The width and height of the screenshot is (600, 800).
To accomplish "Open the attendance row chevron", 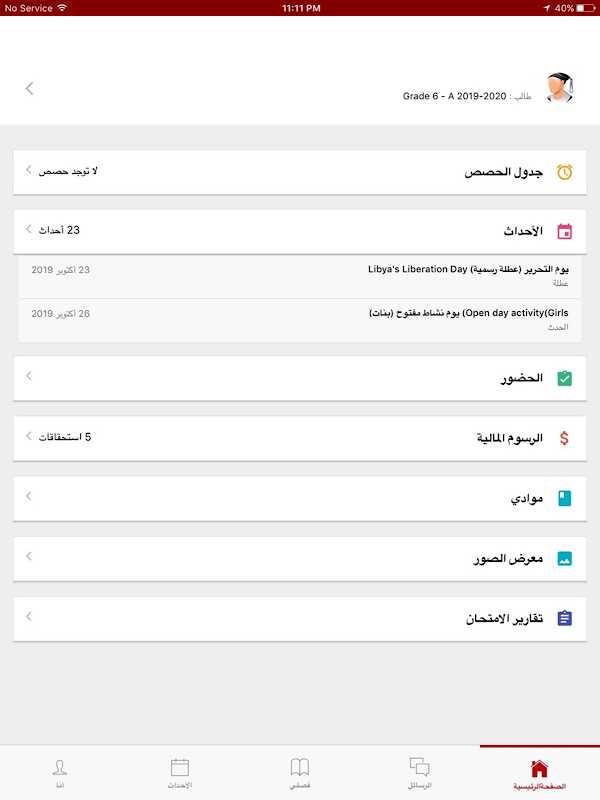I will 29,376.
